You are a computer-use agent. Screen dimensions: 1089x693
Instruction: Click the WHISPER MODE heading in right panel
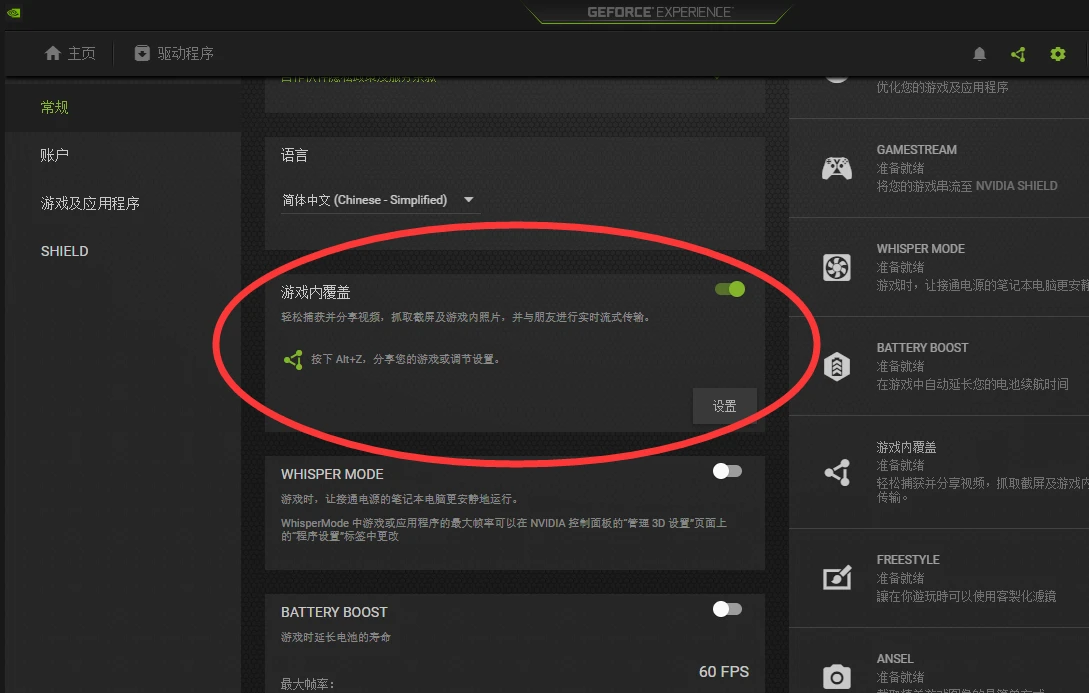coord(920,249)
